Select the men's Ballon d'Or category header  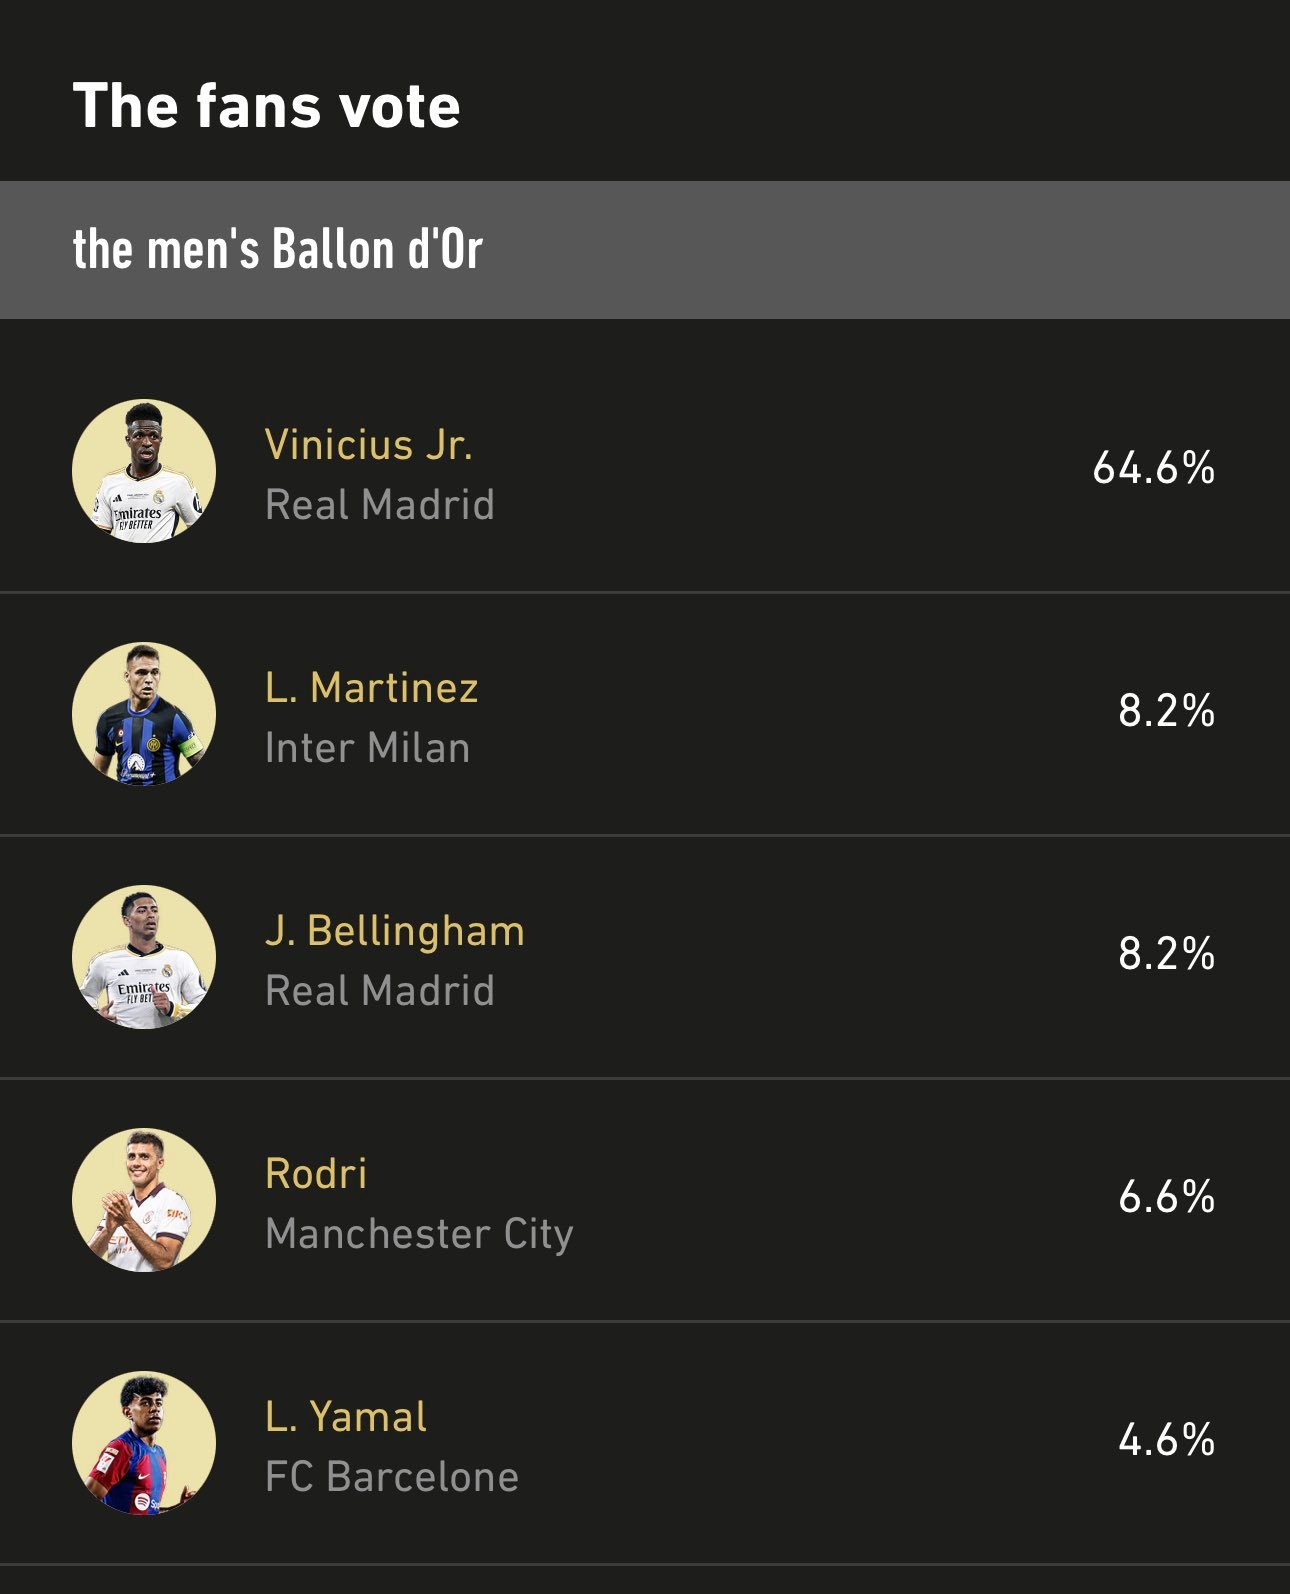645,250
